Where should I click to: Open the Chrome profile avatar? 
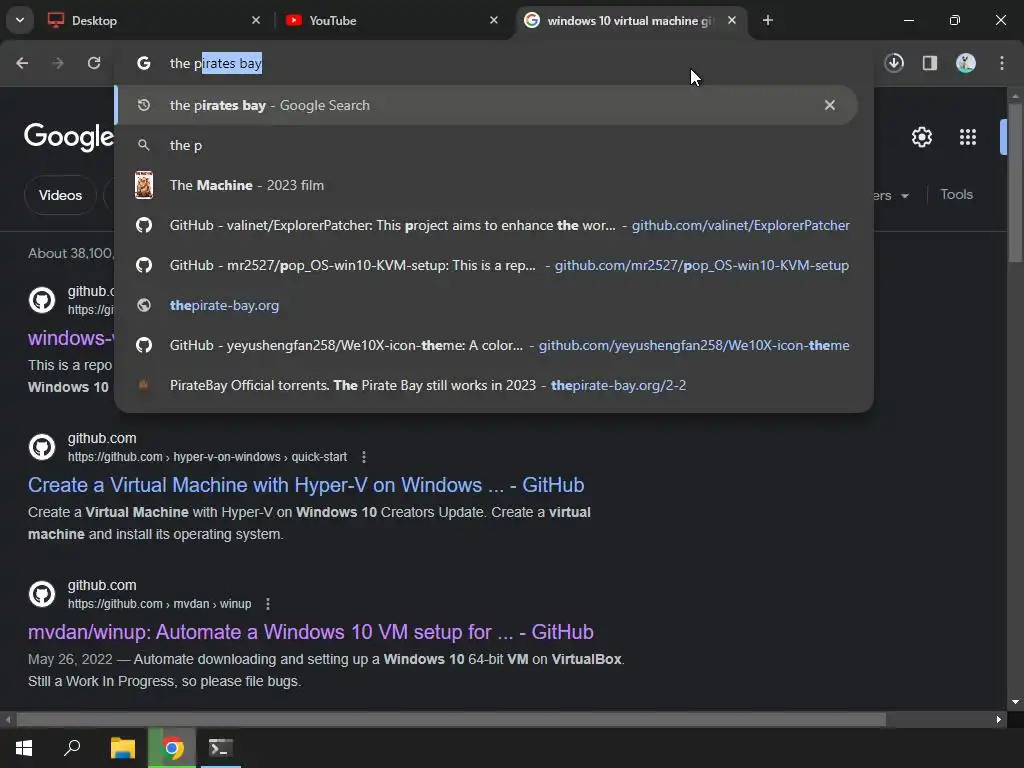pyautogui.click(x=966, y=63)
